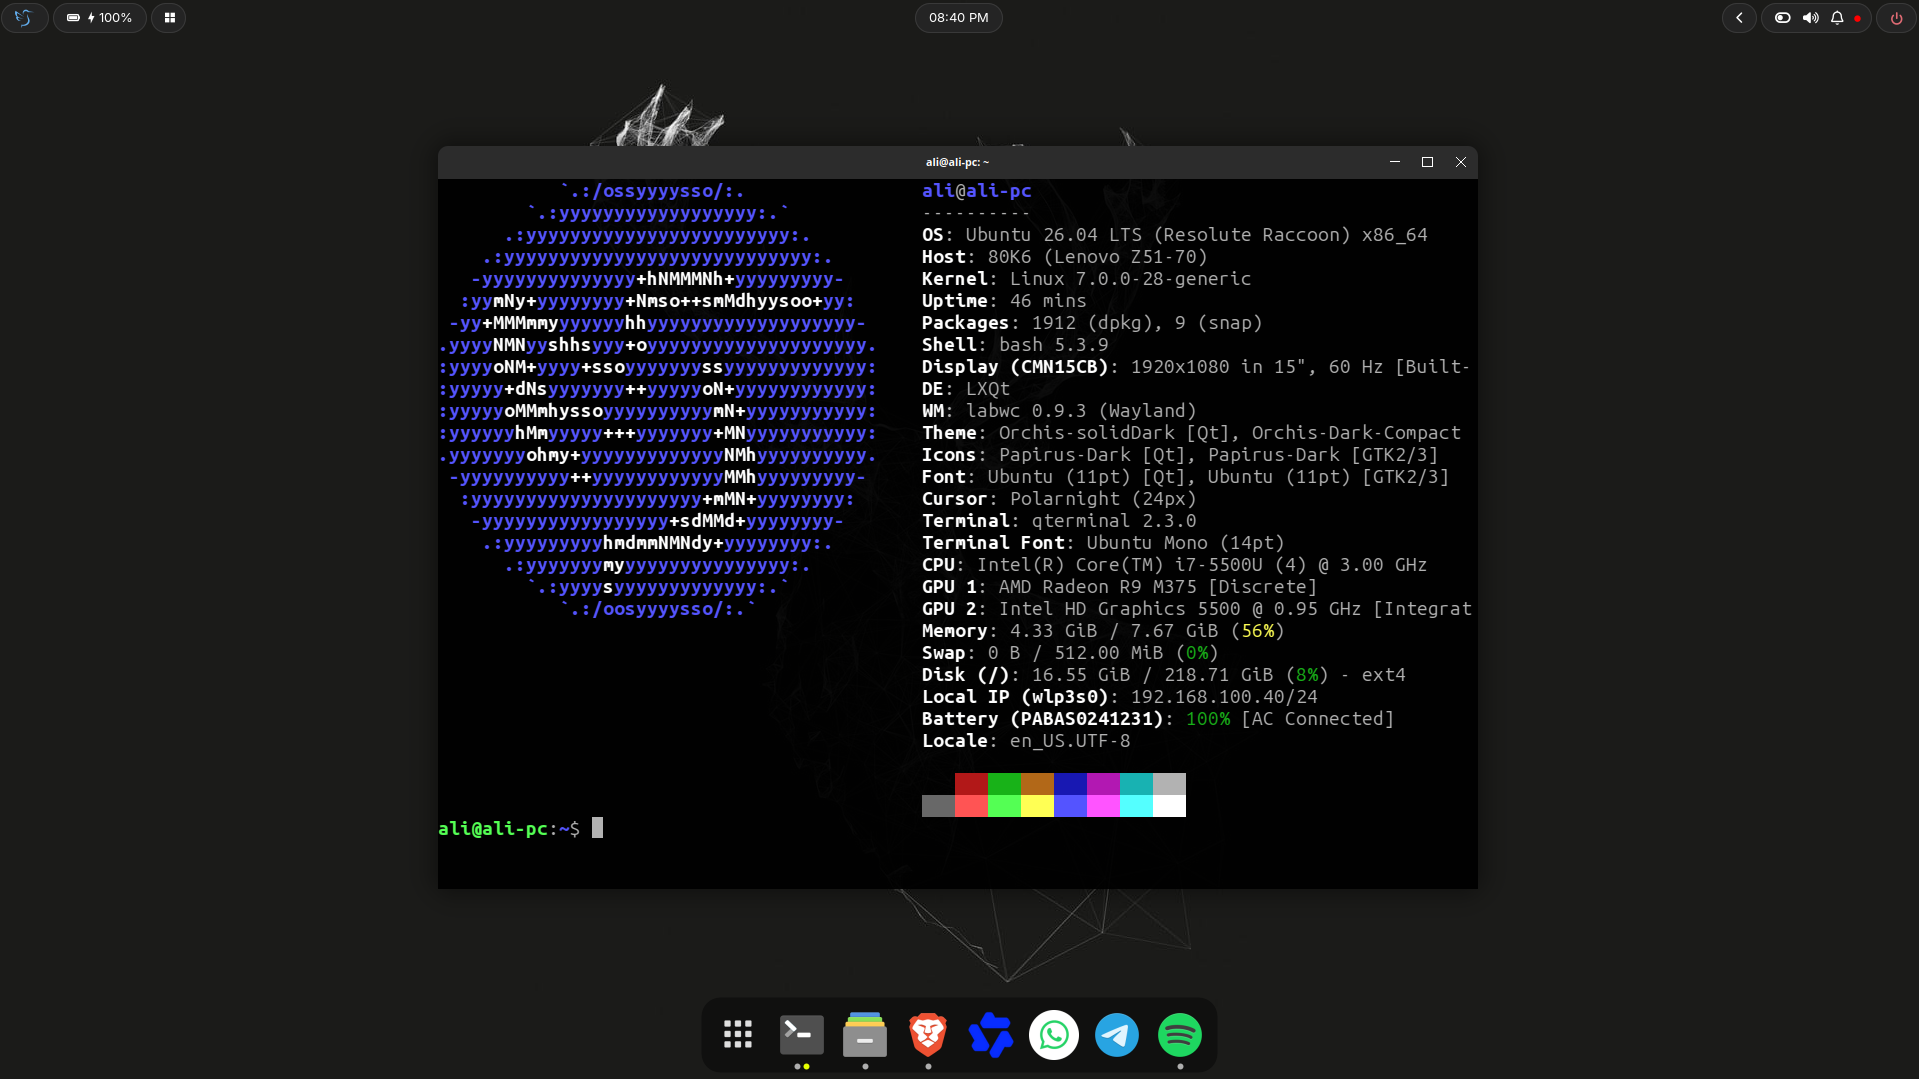
Task: Open the power menu button
Action: coord(1896,18)
